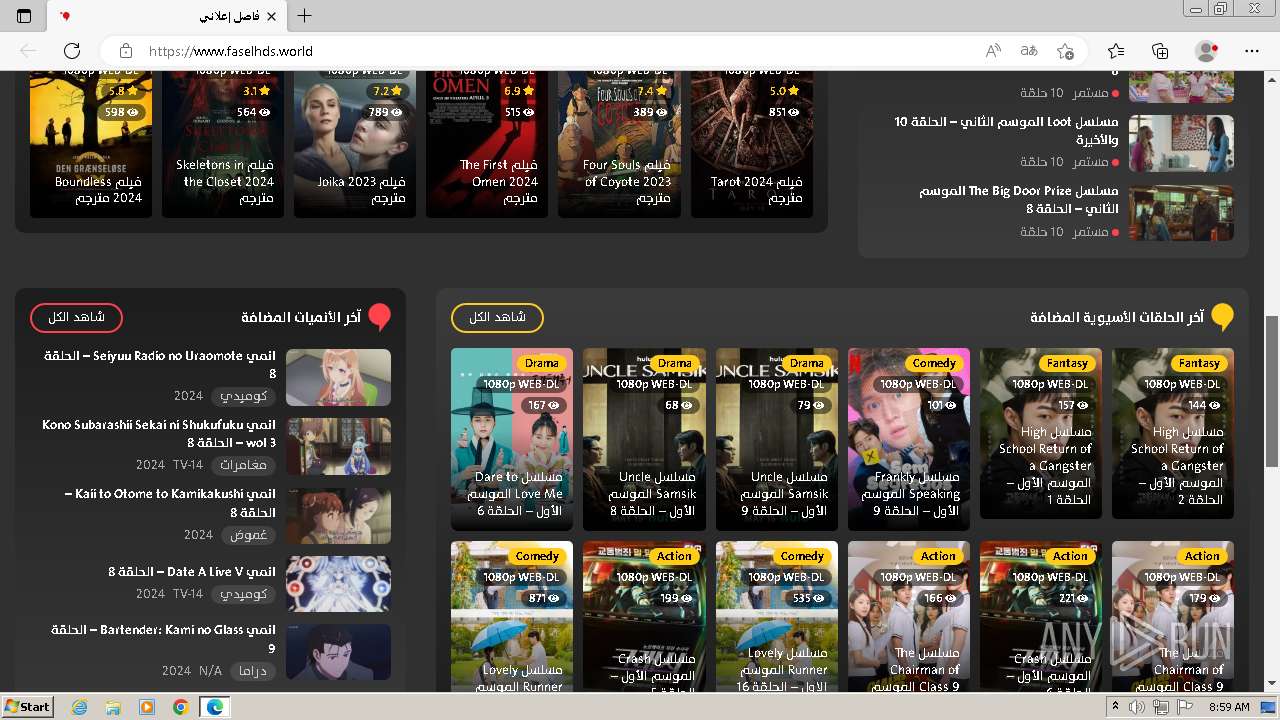Click مغامرات genre tag
This screenshot has height=720, width=1280.
coord(245,465)
